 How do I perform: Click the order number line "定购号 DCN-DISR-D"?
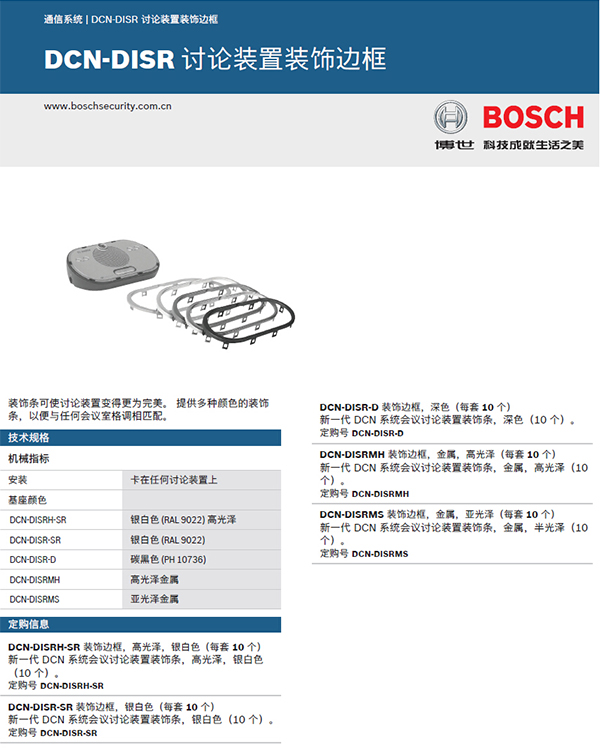tap(362, 433)
